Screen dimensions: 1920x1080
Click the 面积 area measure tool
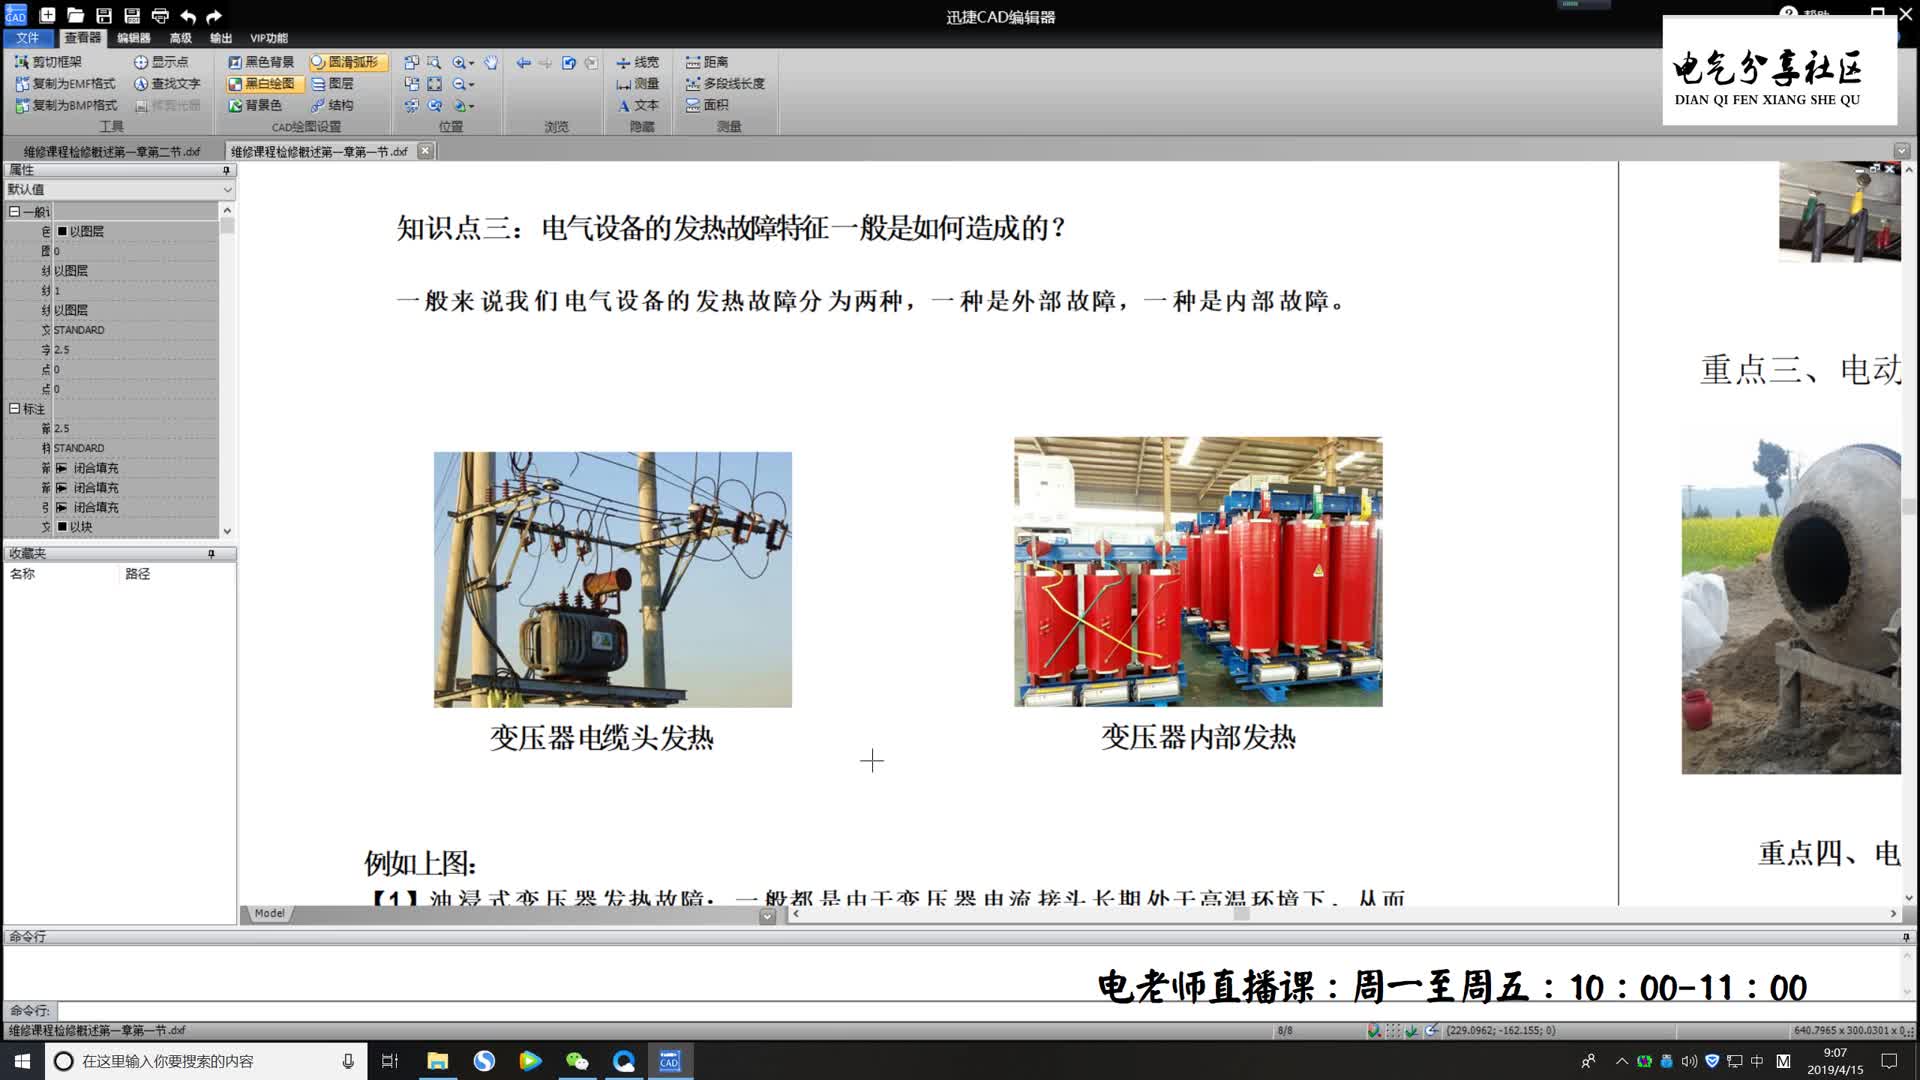tap(707, 105)
